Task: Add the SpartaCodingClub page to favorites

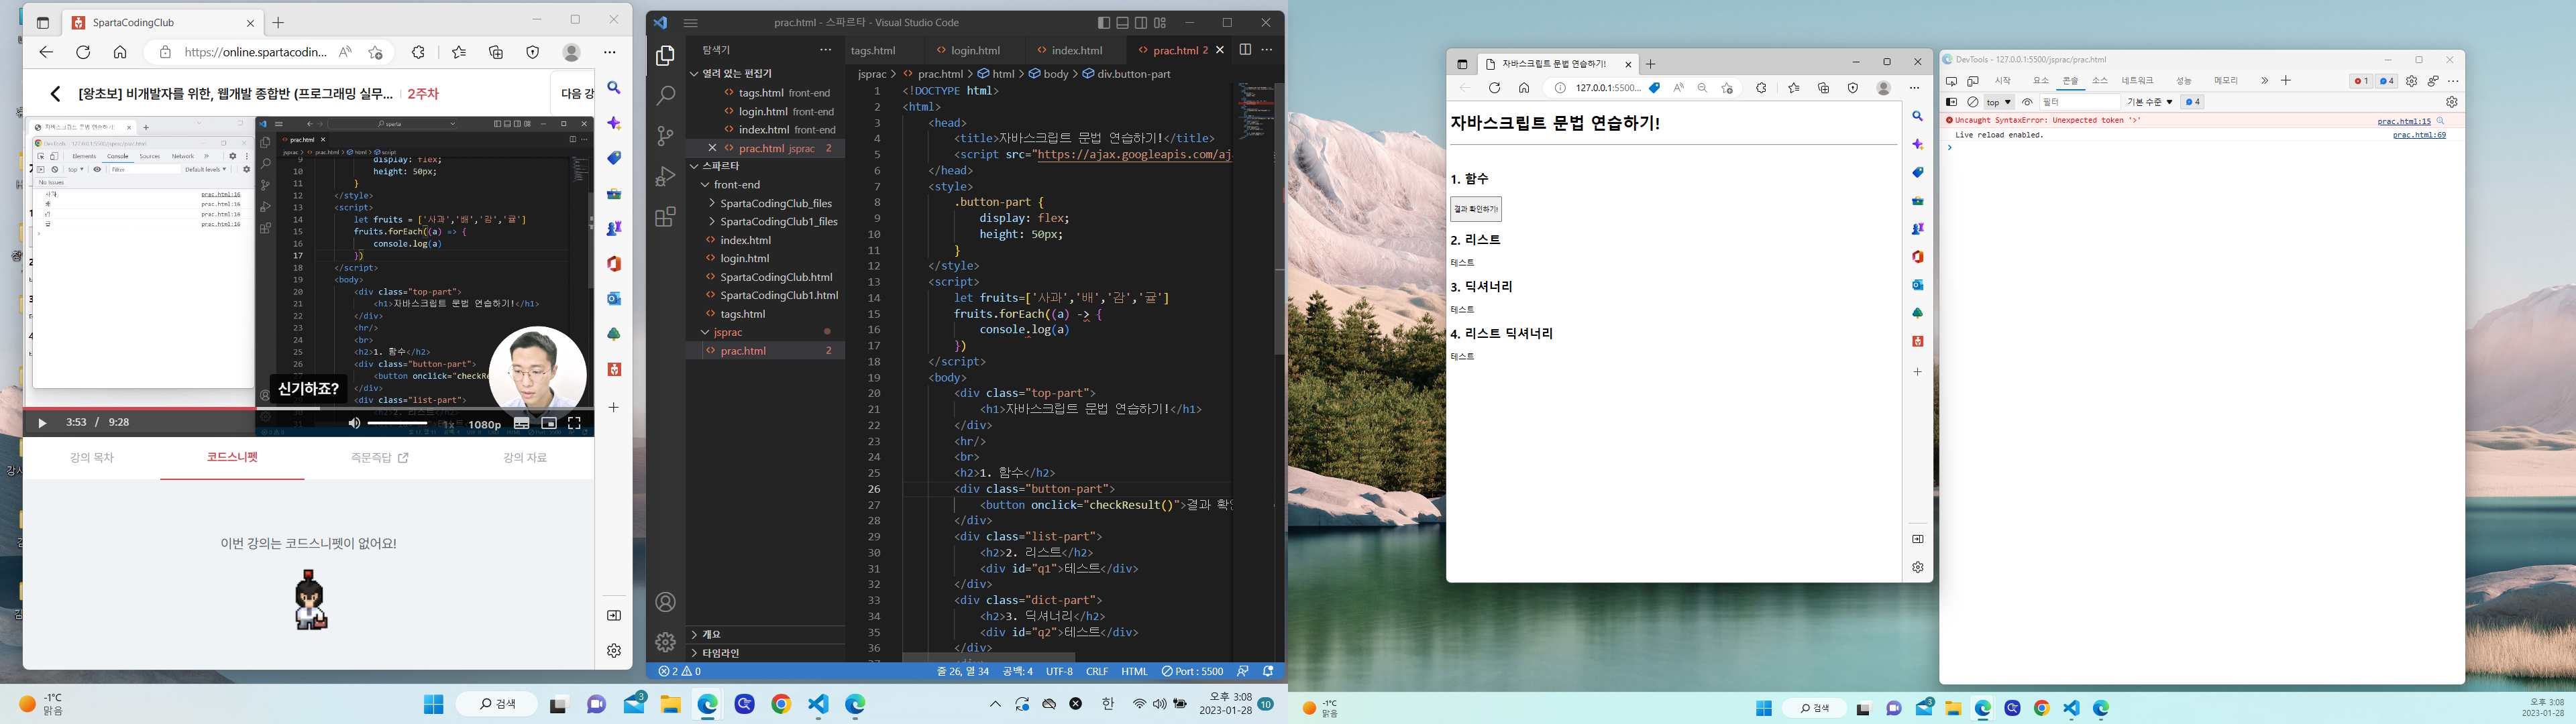Action: pyautogui.click(x=375, y=52)
